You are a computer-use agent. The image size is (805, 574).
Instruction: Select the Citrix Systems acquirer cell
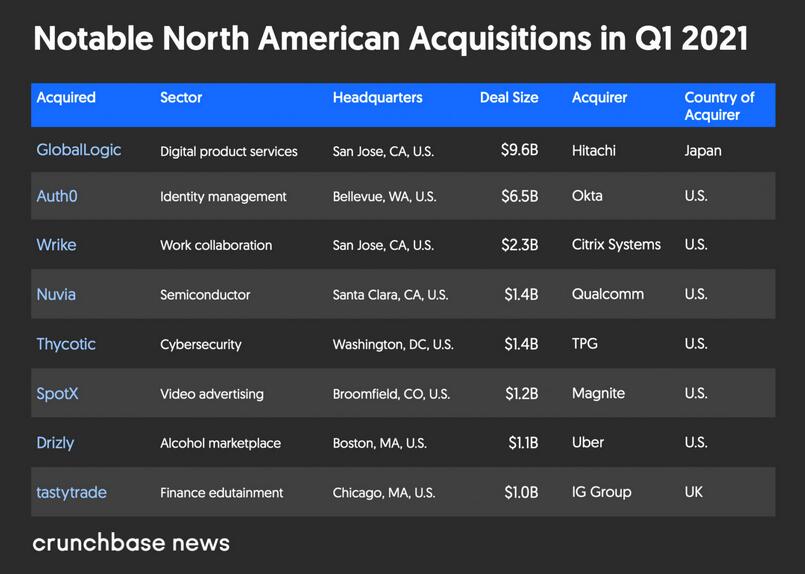point(616,245)
